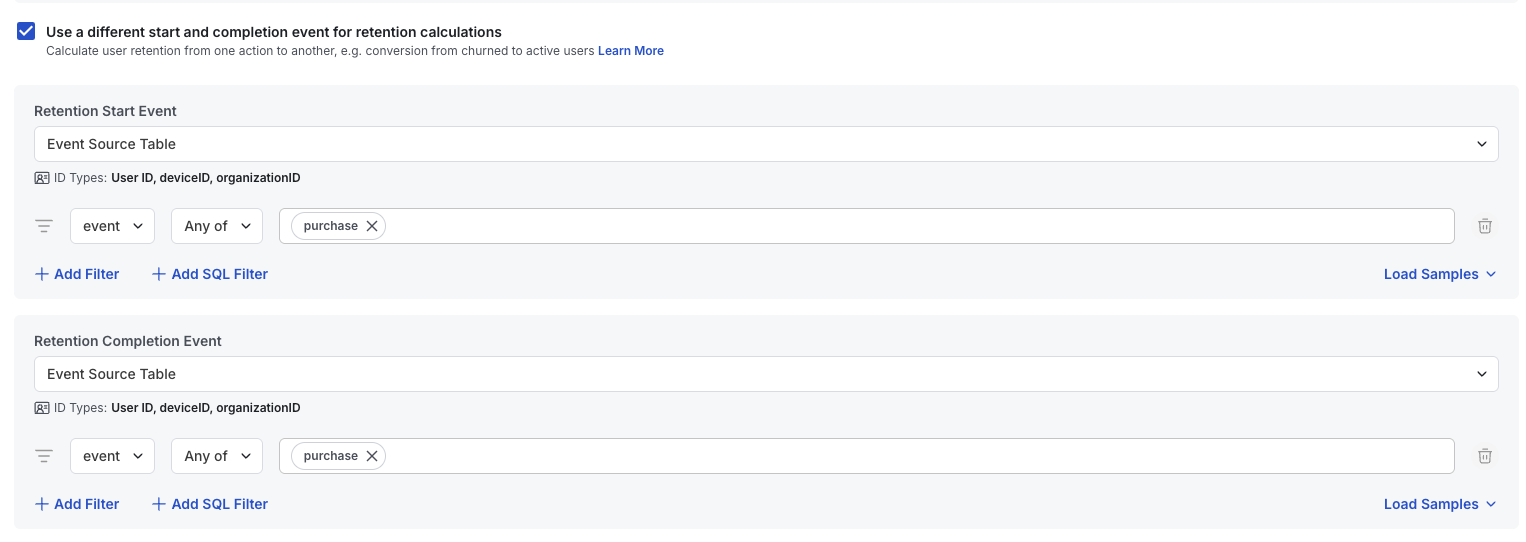Click values input field in Retention Completion Event

click(x=866, y=456)
